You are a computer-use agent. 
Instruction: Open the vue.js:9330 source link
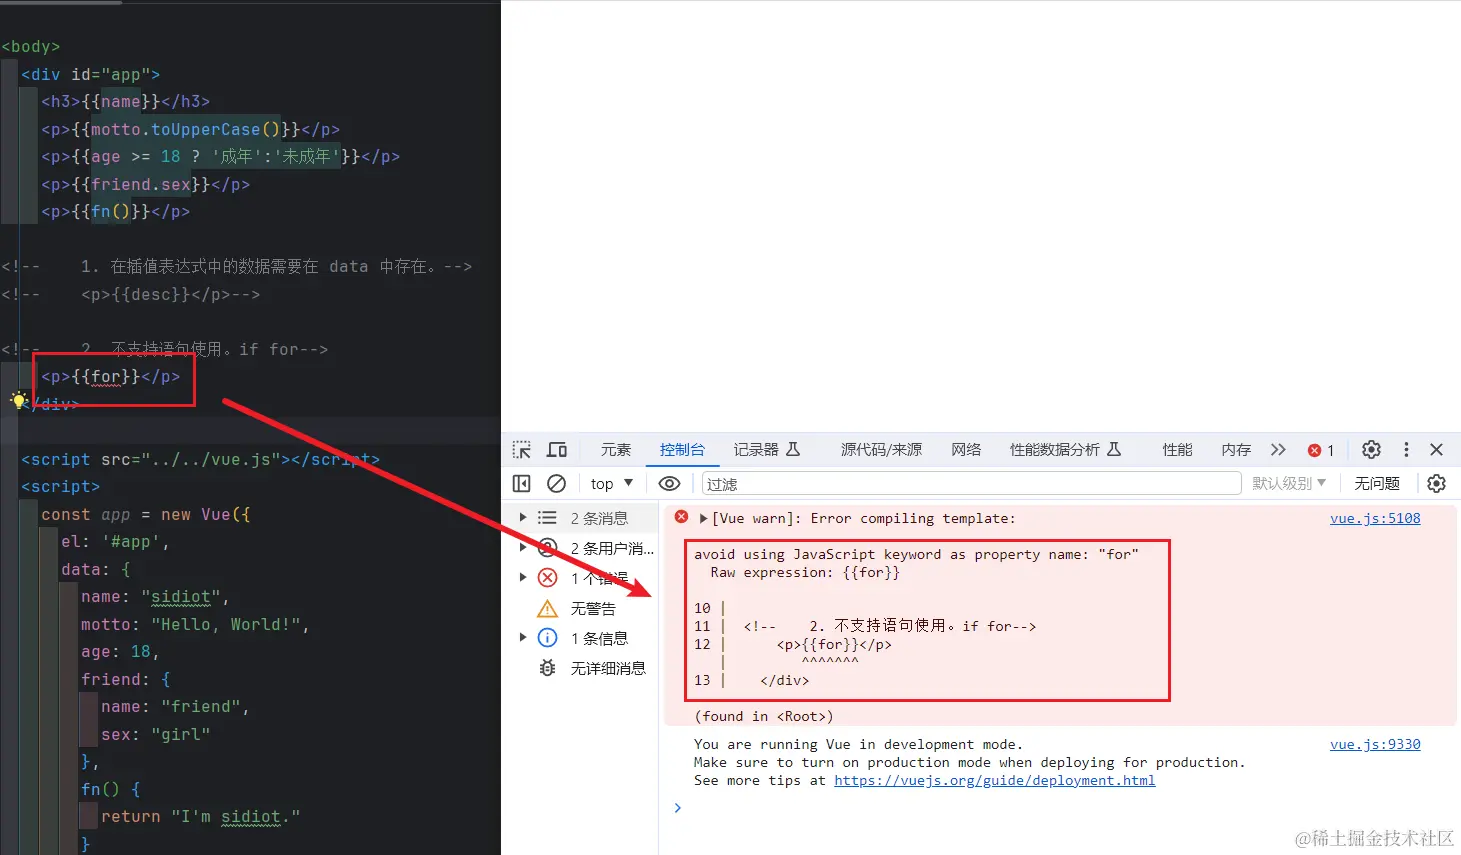point(1375,744)
